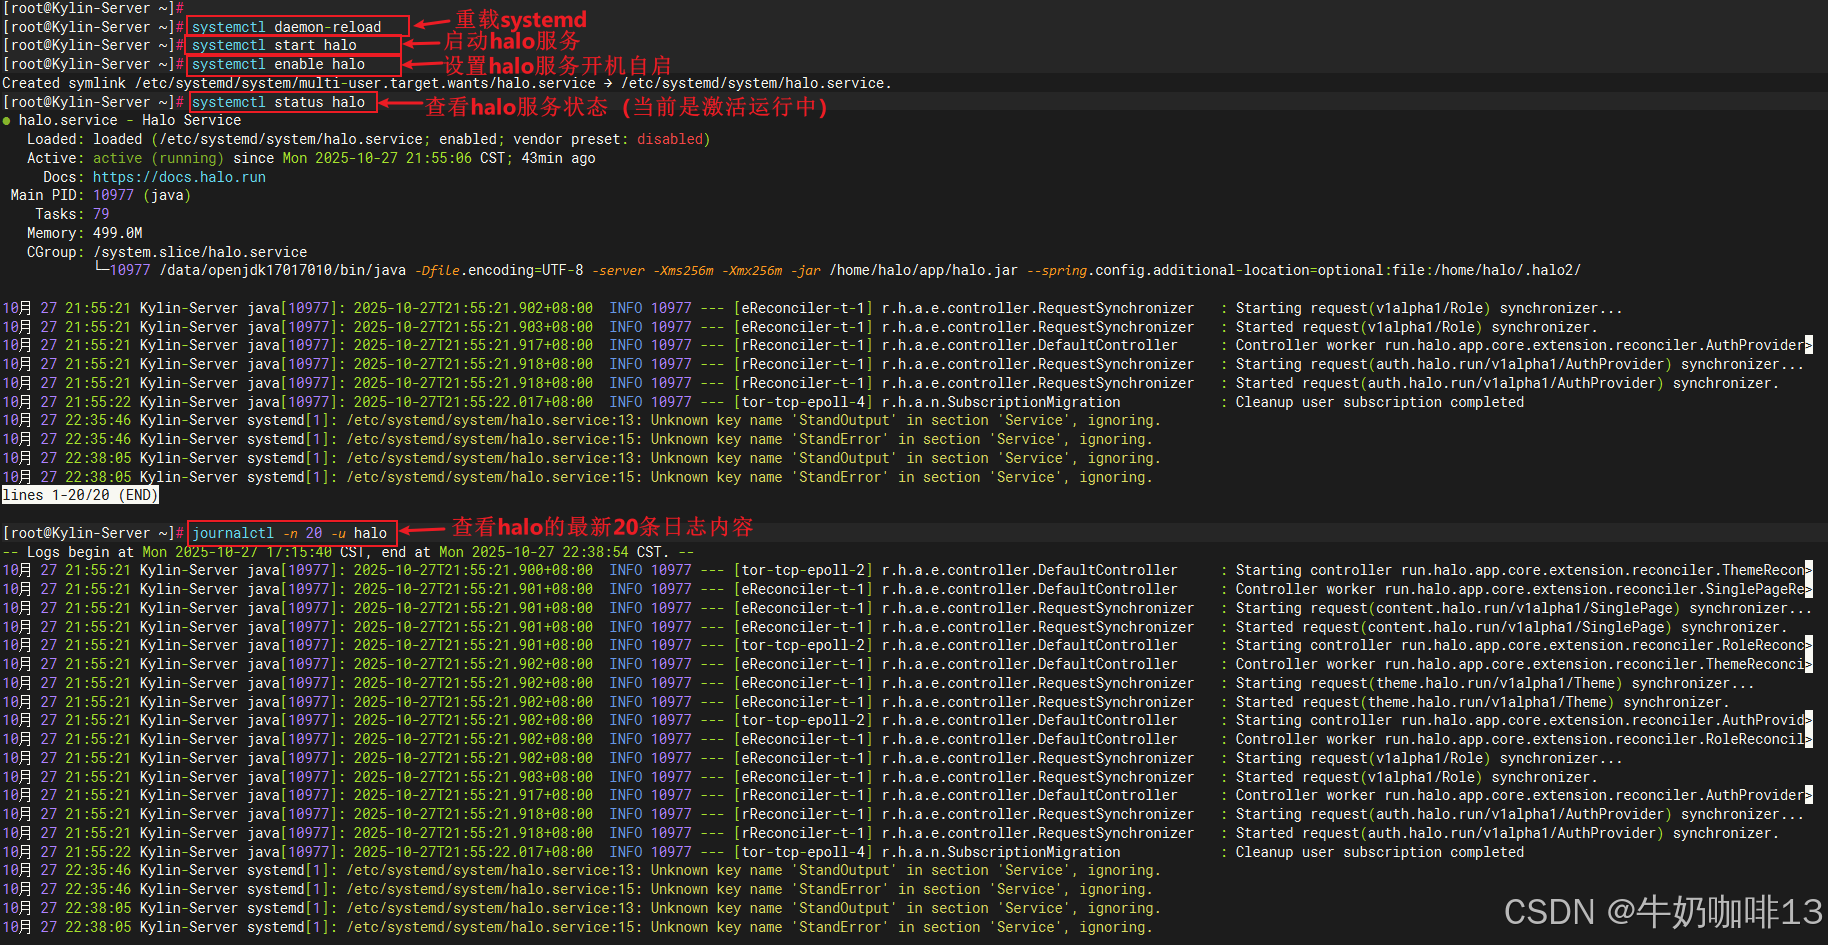The height and width of the screenshot is (945, 1828).
Task: Click the '-Xms256m' JVM option
Action: pyautogui.click(x=684, y=270)
